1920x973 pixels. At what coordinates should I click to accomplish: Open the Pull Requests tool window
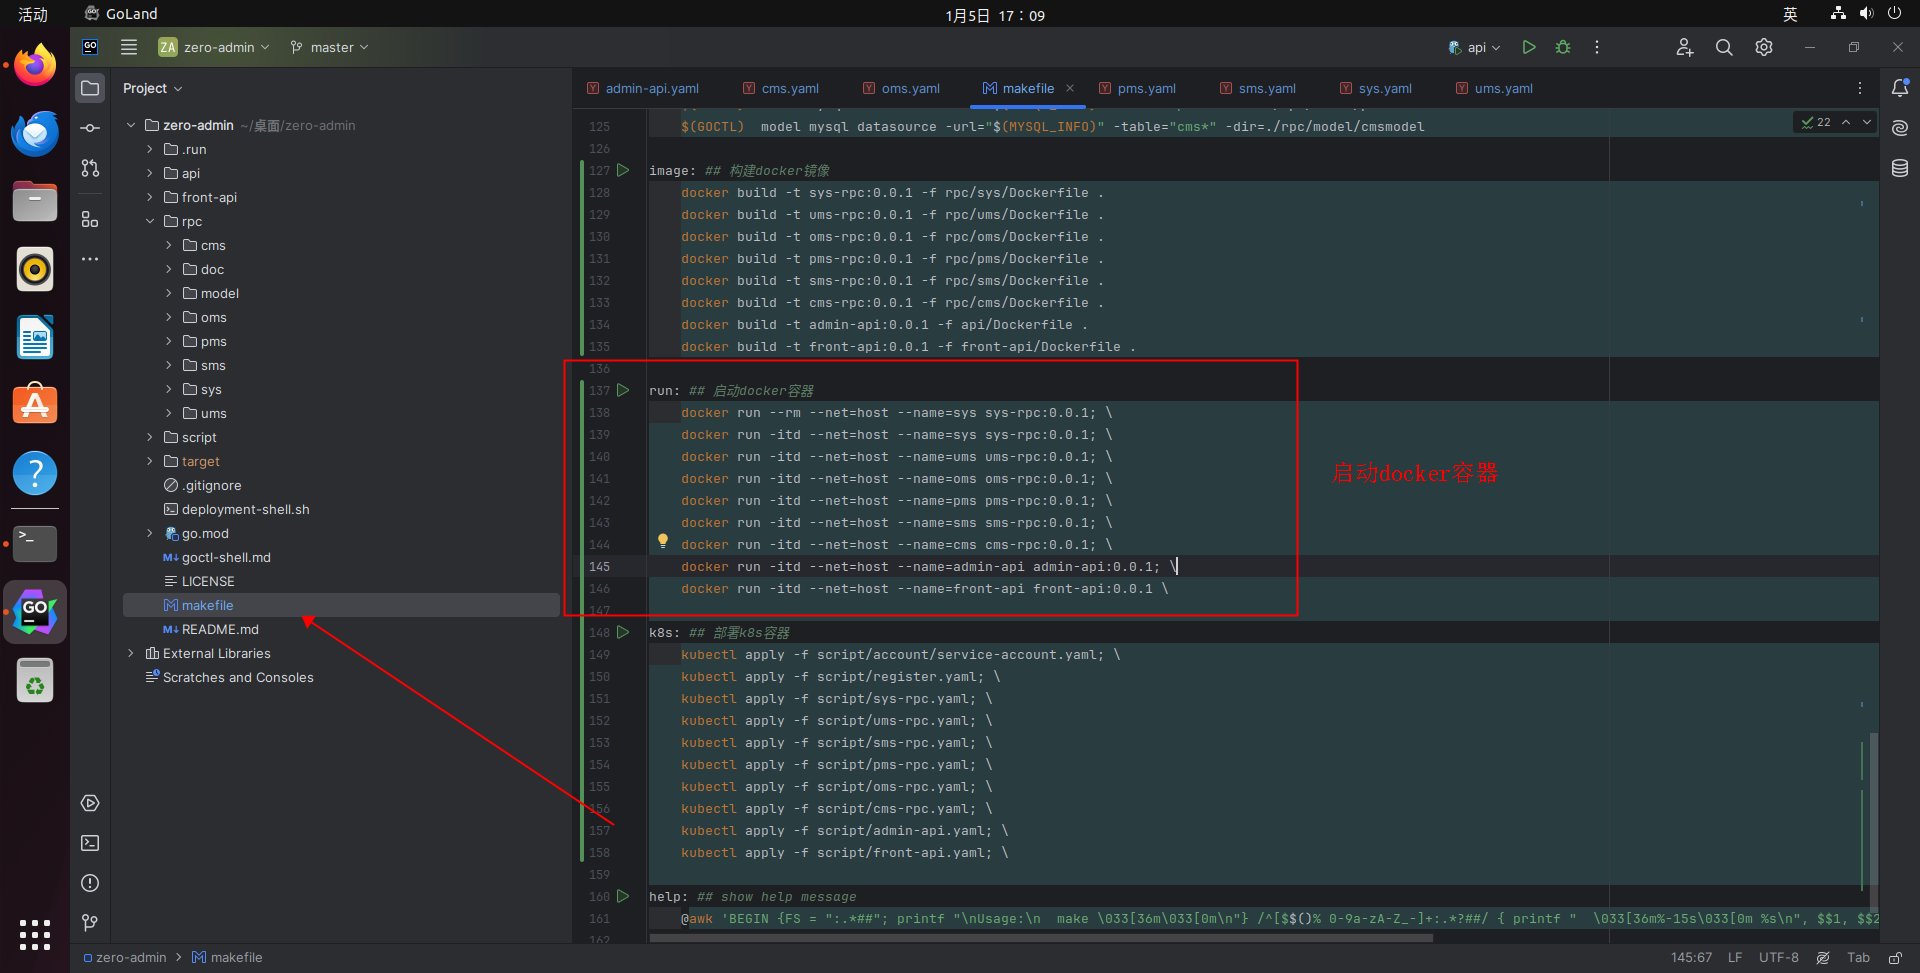point(90,168)
